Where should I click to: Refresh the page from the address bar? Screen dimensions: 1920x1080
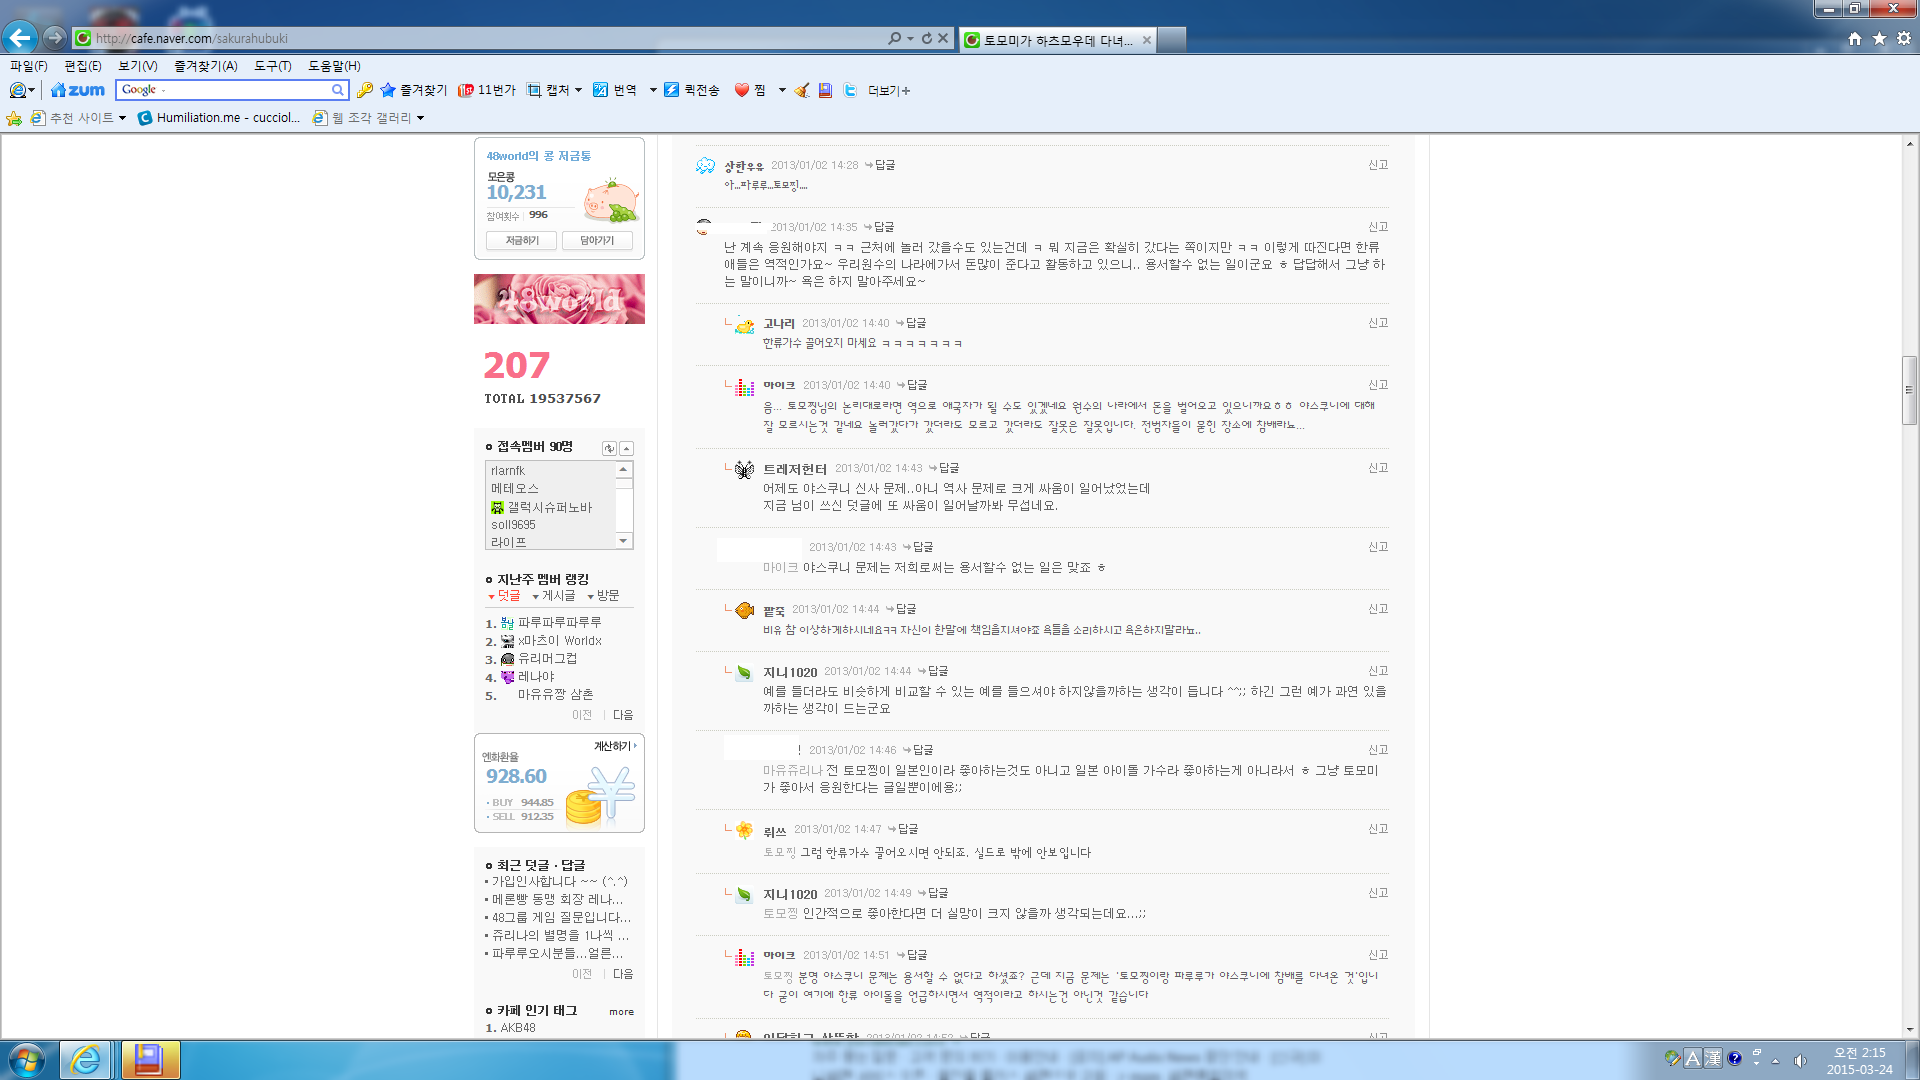click(926, 38)
